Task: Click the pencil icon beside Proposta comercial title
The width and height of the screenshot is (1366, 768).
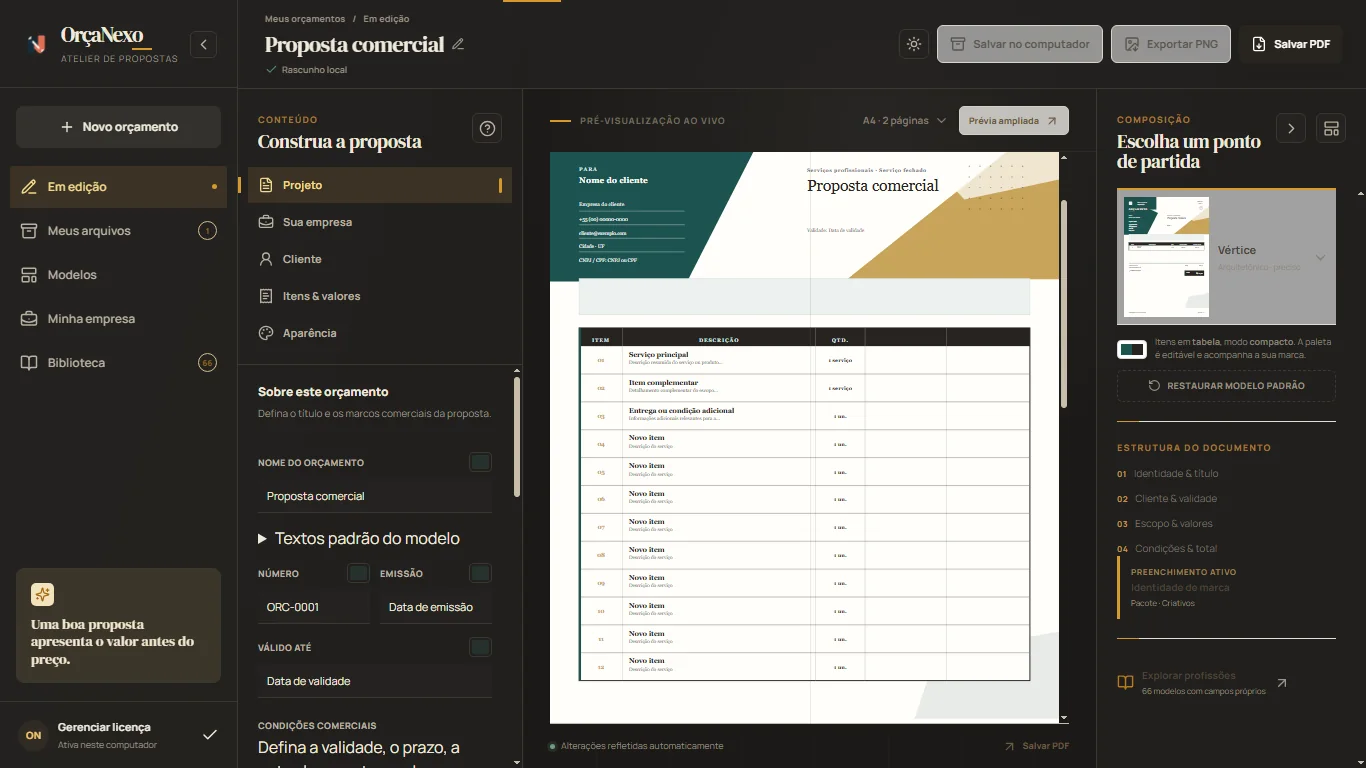Action: (458, 44)
